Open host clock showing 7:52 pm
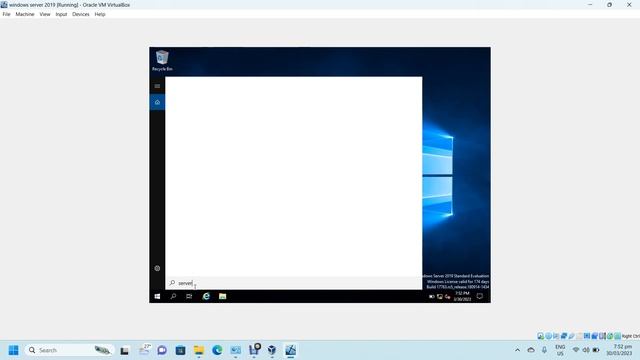The image size is (640, 360). 620,350
